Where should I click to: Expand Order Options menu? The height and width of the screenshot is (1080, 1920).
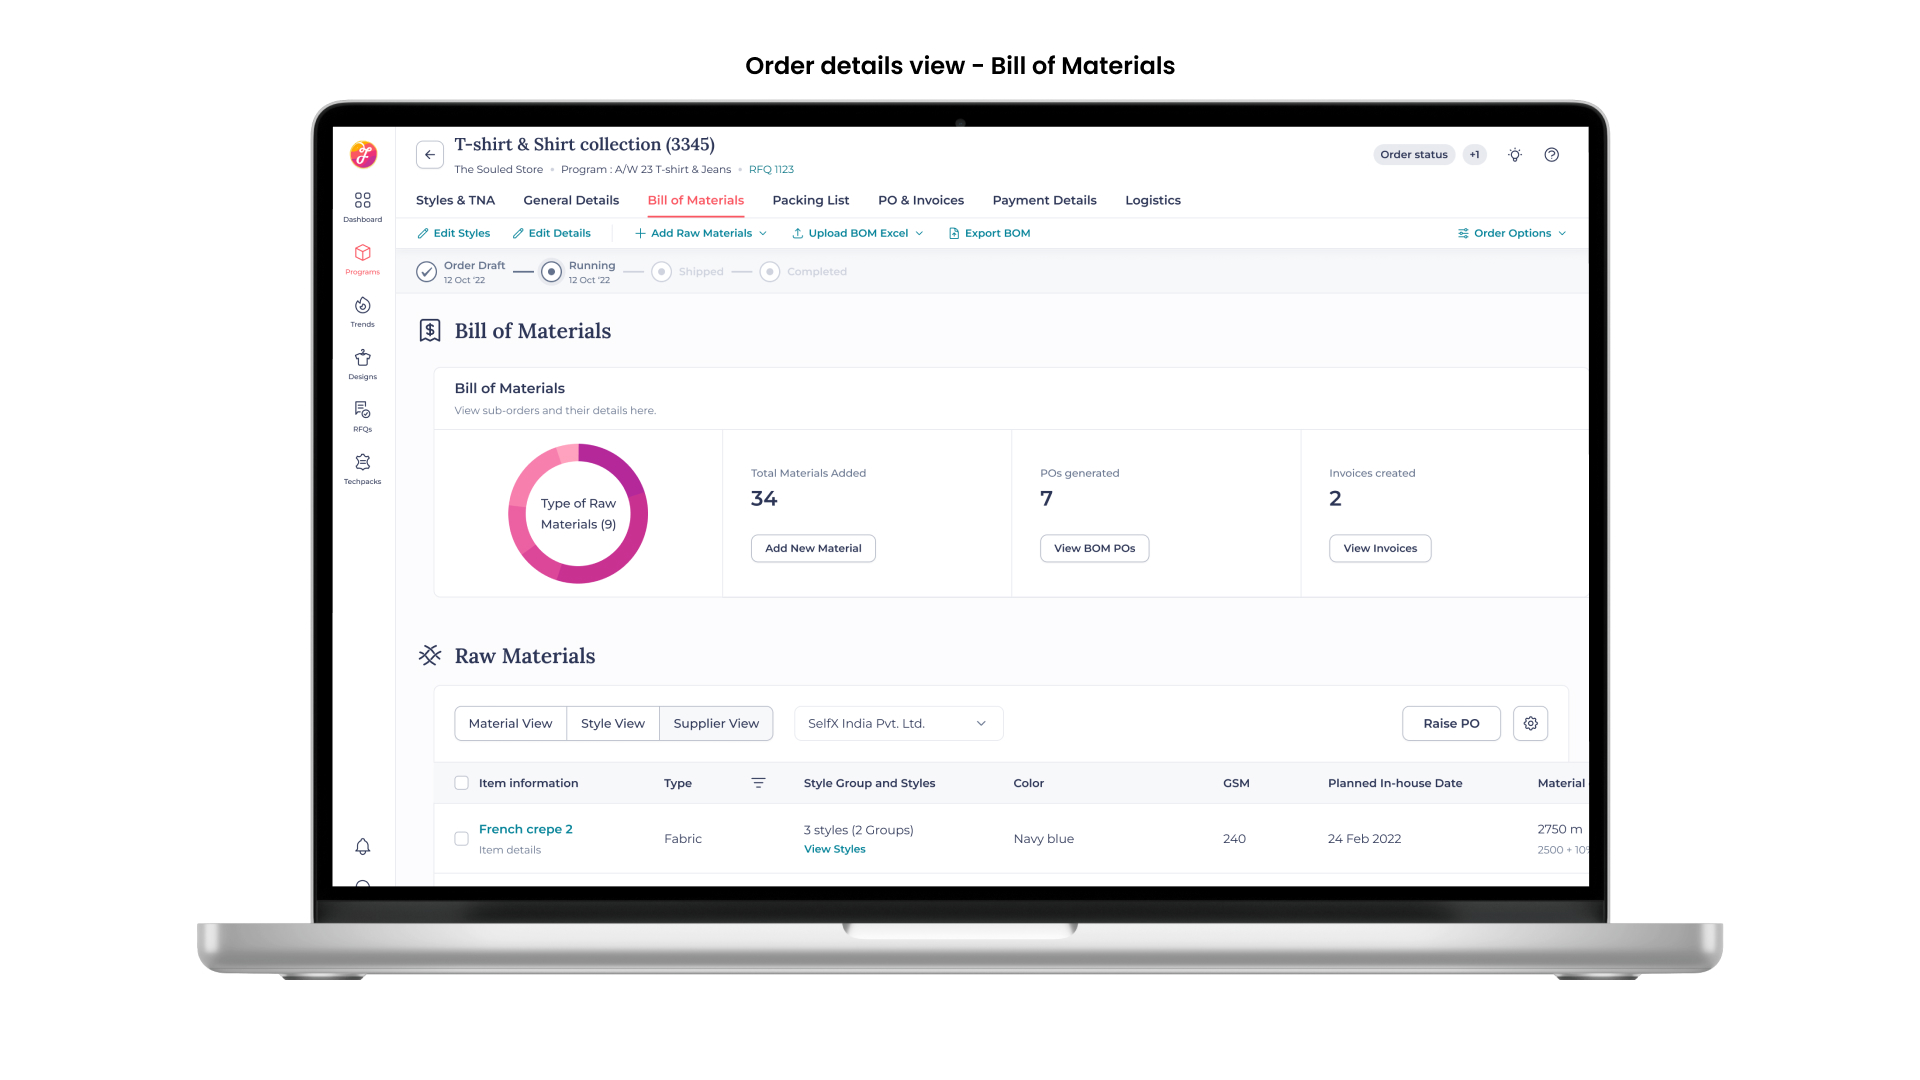(x=1511, y=233)
